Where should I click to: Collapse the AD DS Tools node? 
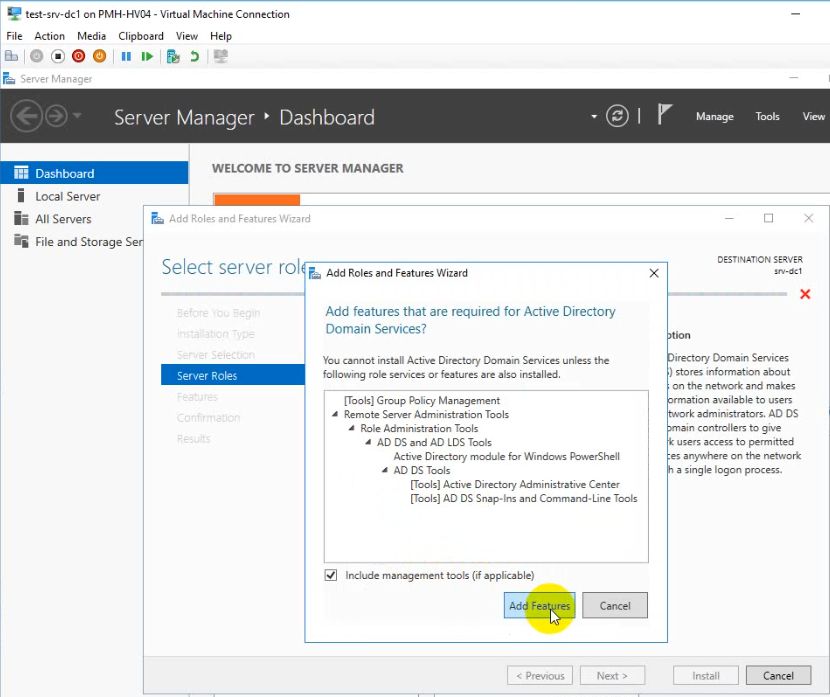pos(385,470)
